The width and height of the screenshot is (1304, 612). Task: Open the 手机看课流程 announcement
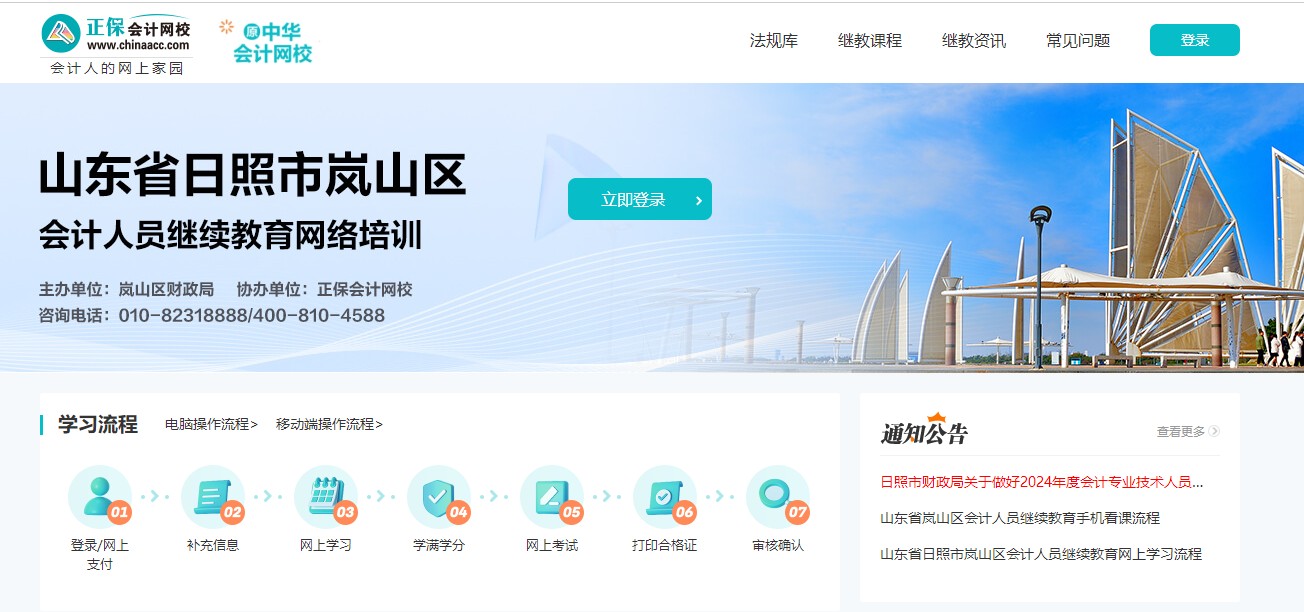click(1019, 518)
